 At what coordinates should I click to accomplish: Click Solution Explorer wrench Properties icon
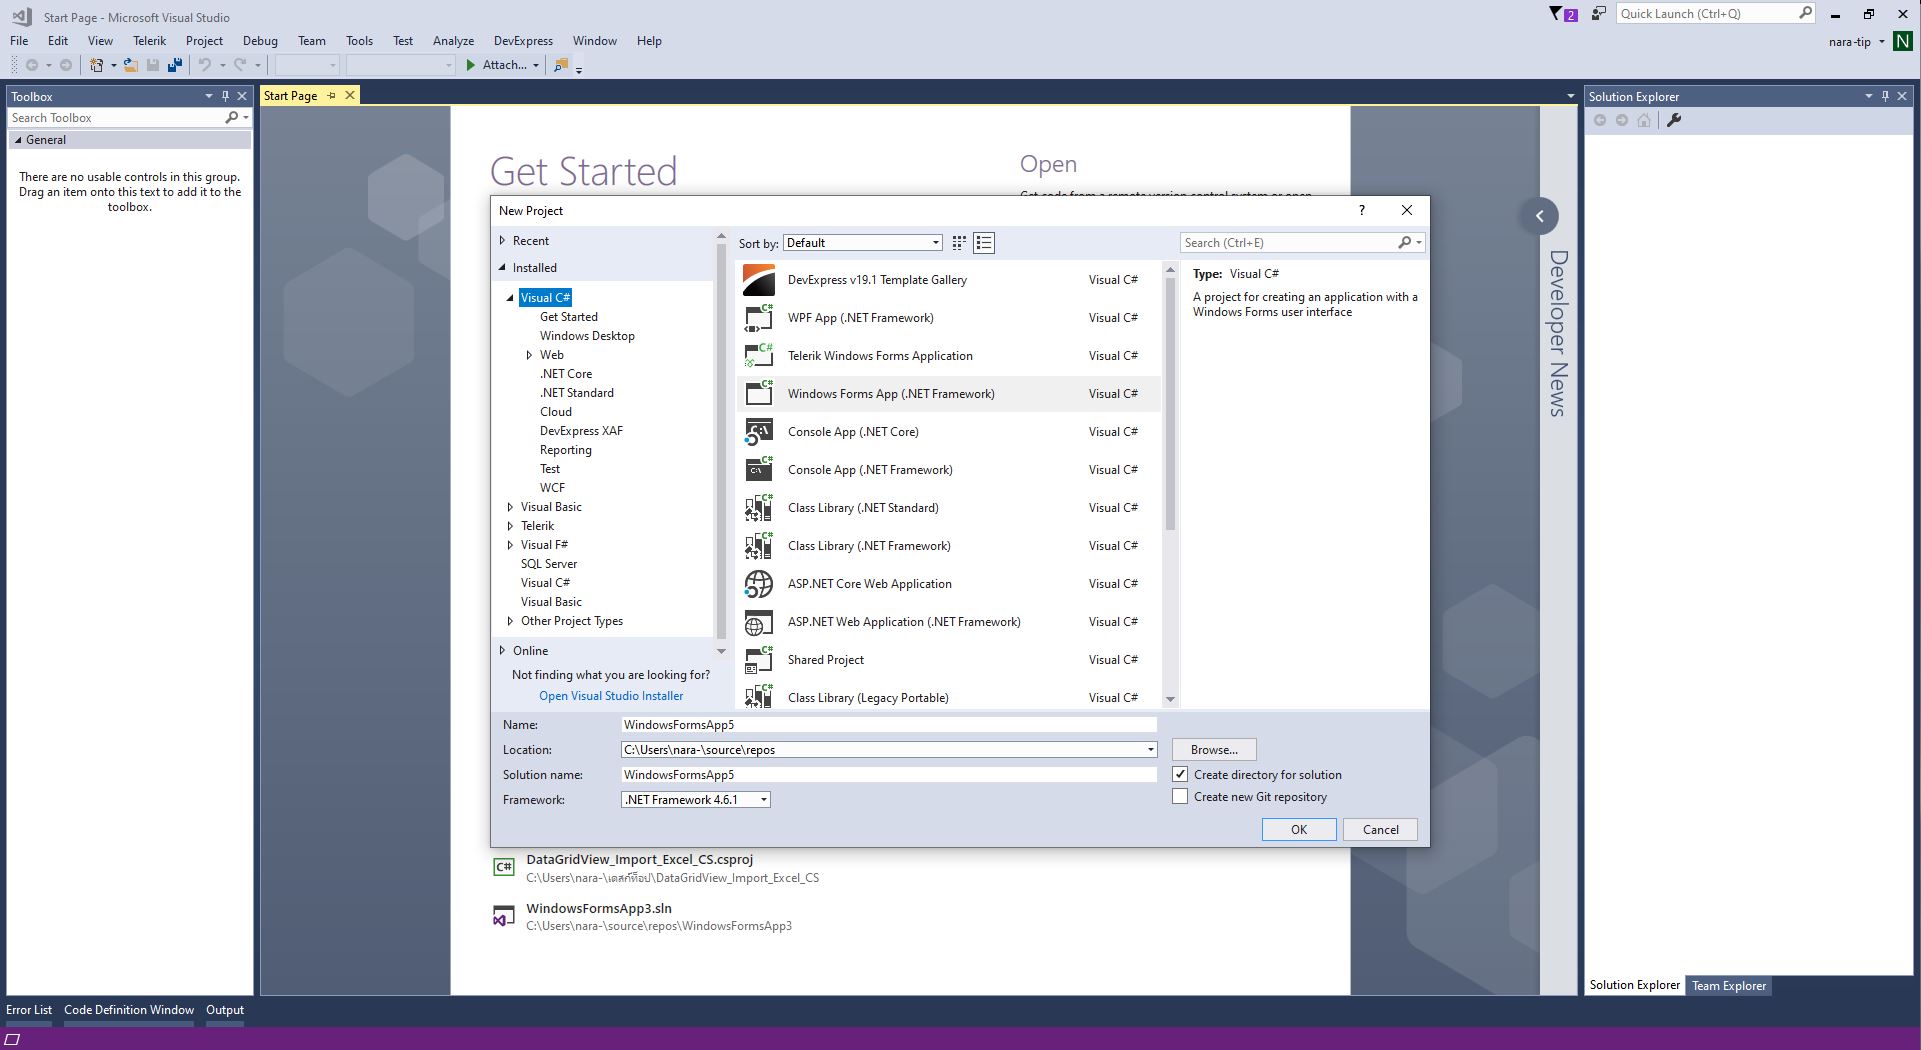[1673, 120]
